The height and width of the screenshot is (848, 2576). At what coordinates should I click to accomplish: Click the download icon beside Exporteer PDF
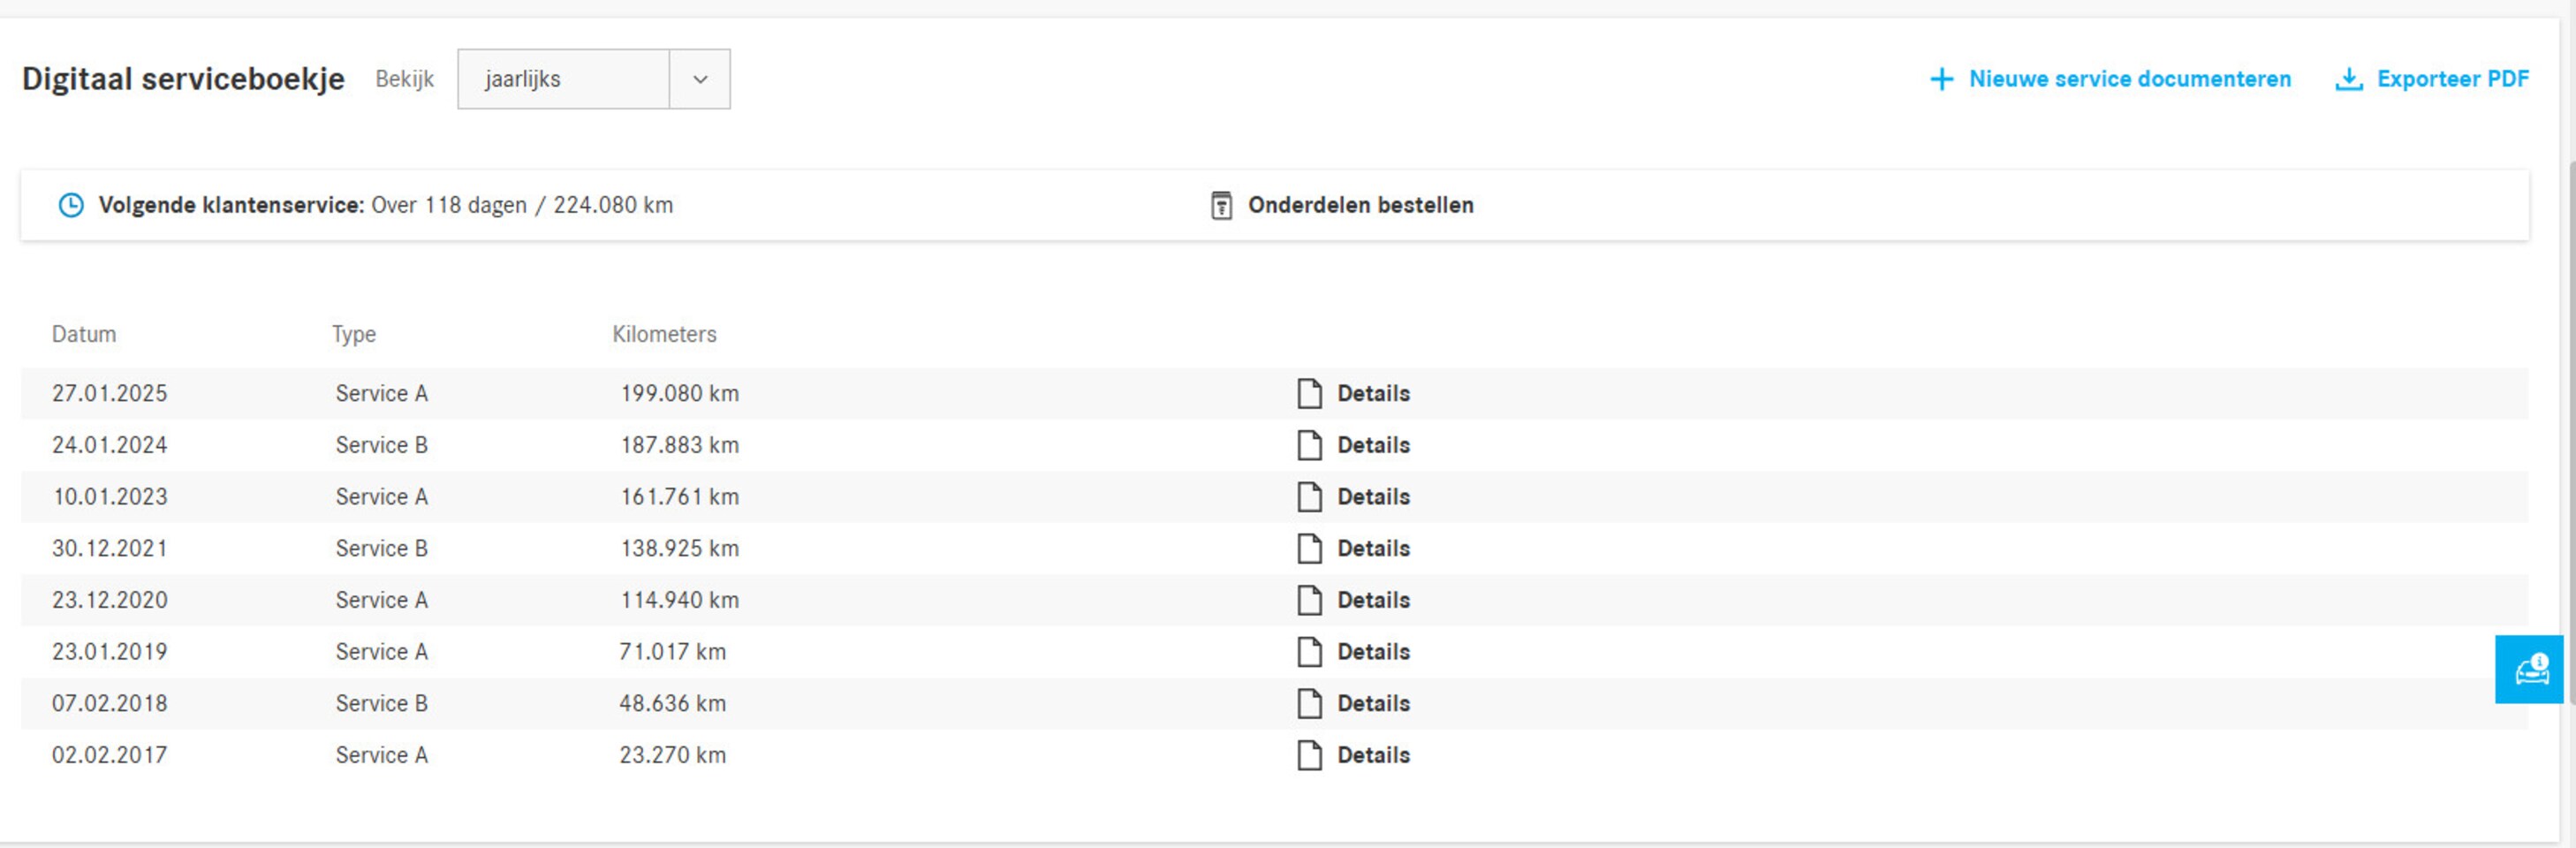pos(2348,79)
